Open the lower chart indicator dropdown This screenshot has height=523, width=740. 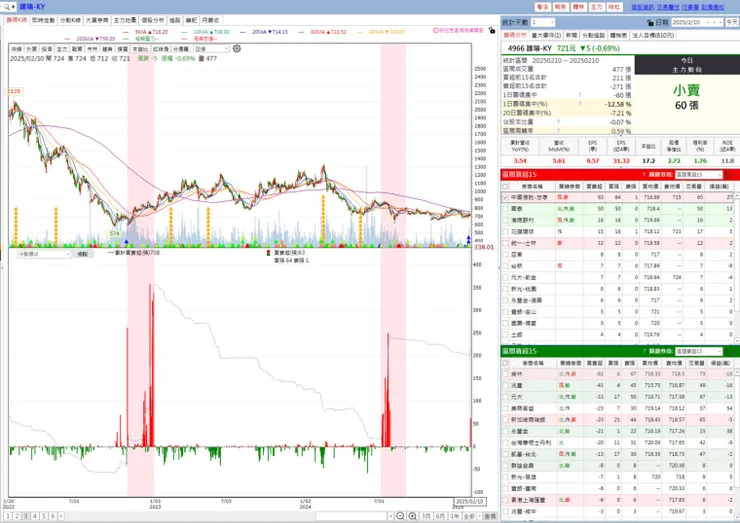click(x=44, y=254)
